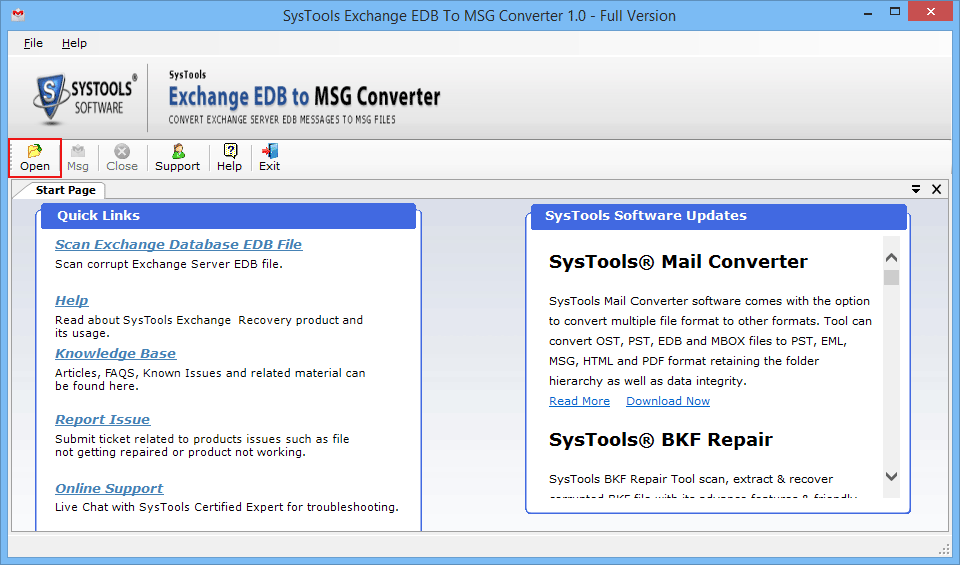The image size is (960, 565).
Task: Click the Quick Links panel header
Action: (x=228, y=215)
